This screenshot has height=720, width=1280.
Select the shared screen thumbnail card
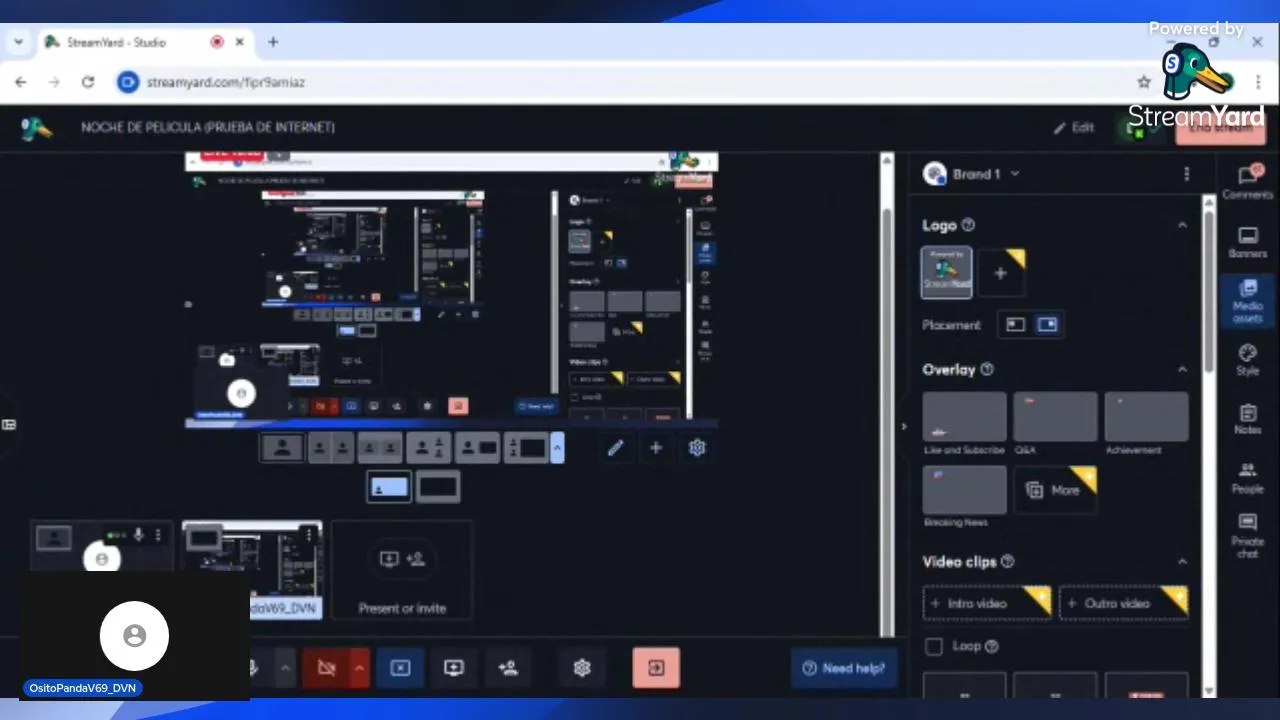252,570
